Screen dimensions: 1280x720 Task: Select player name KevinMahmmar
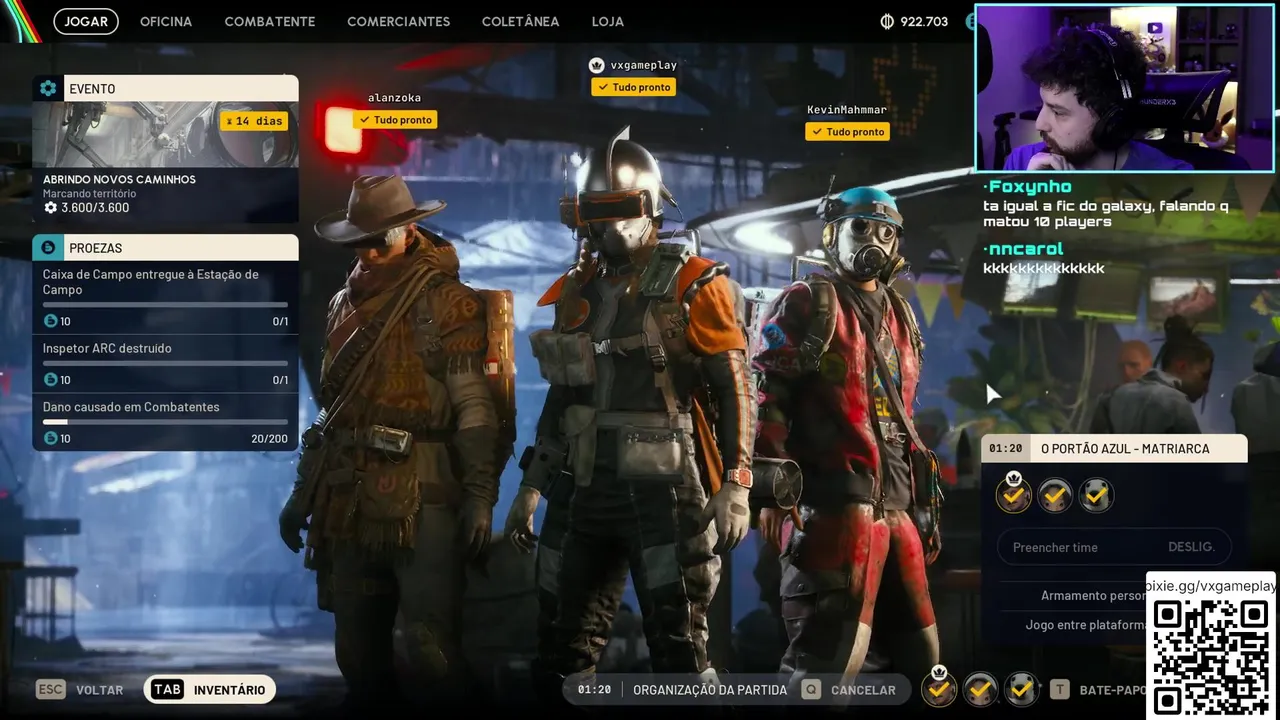[x=847, y=110]
